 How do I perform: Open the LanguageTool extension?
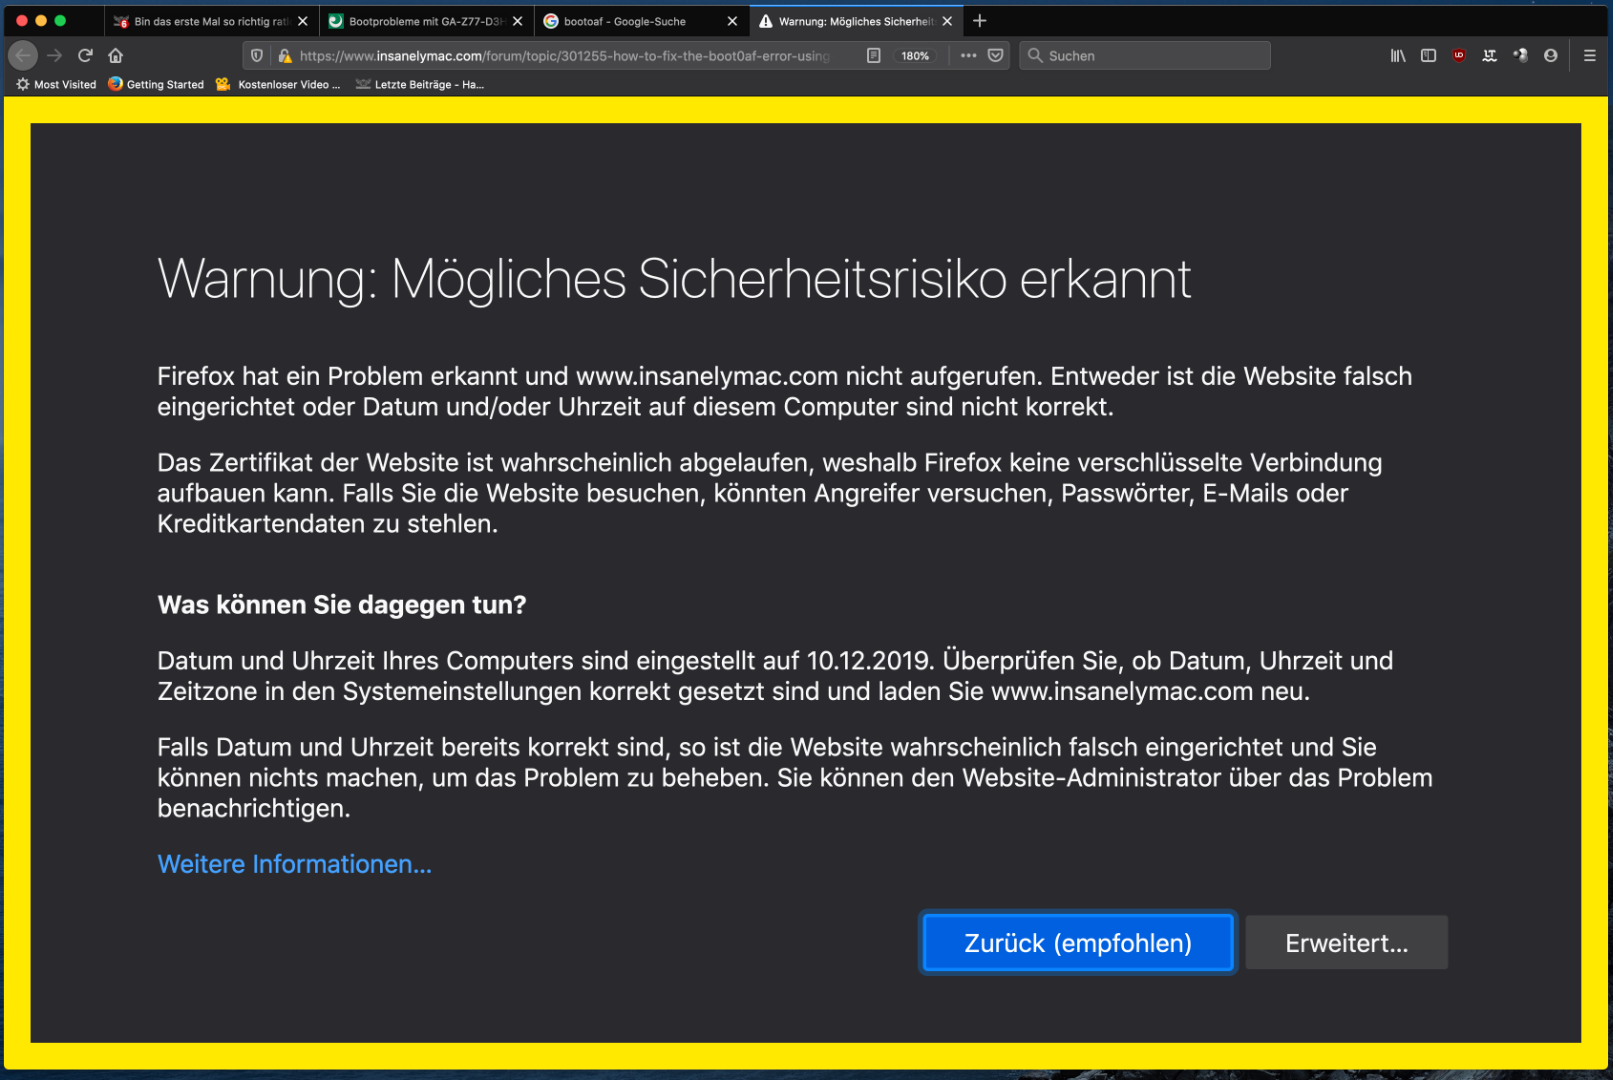click(1490, 56)
